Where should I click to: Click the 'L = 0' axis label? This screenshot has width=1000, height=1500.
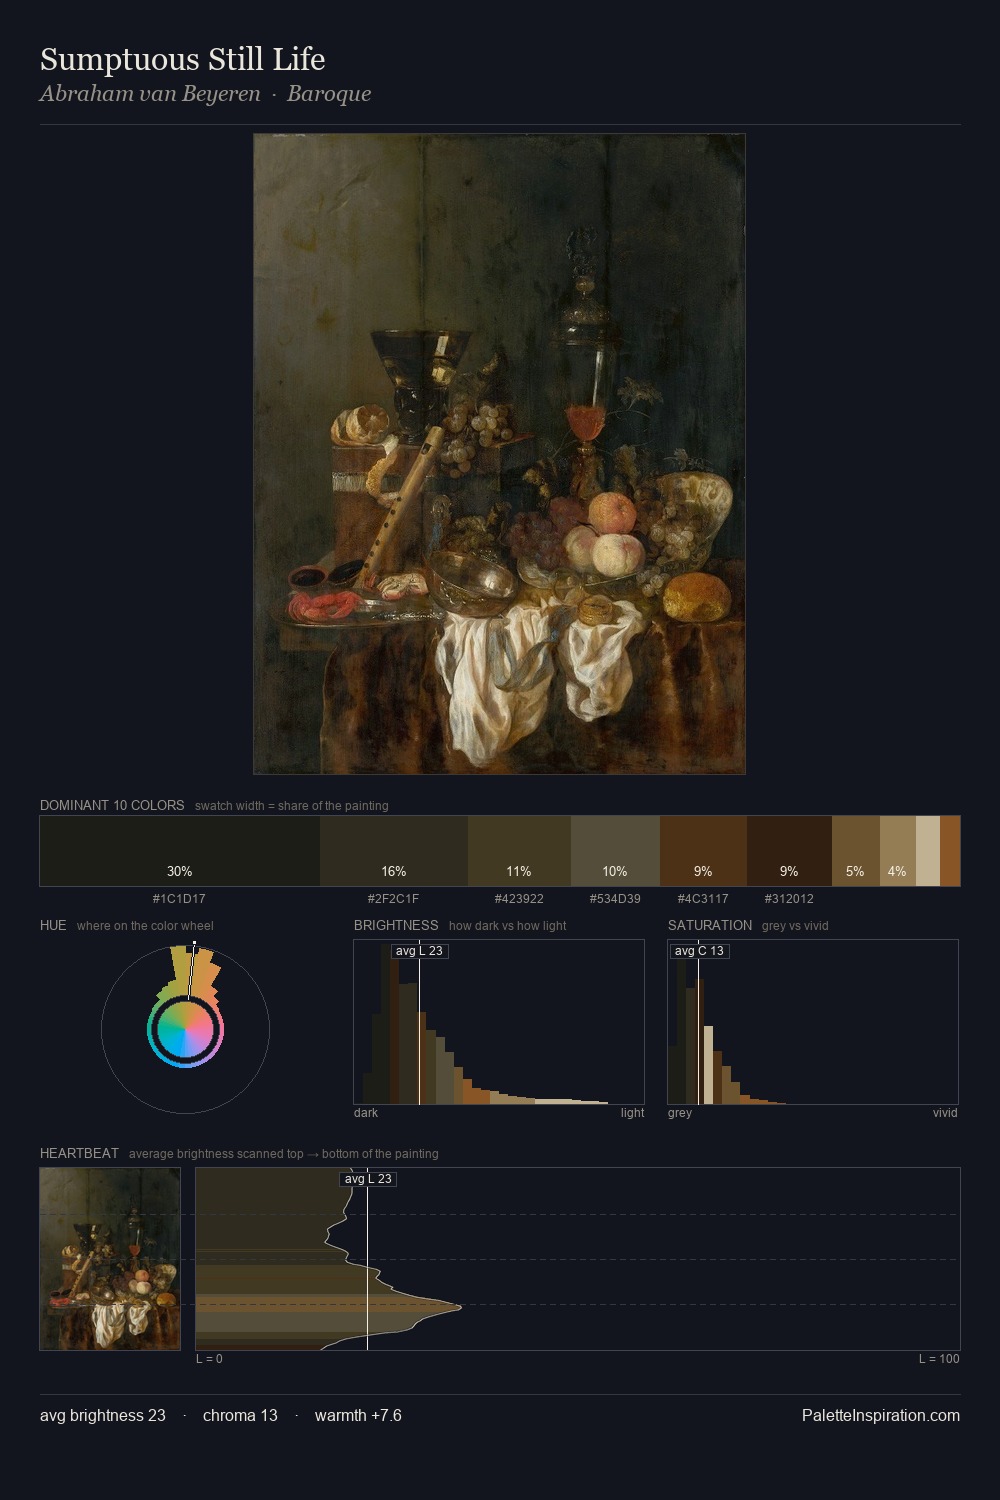(x=209, y=1359)
